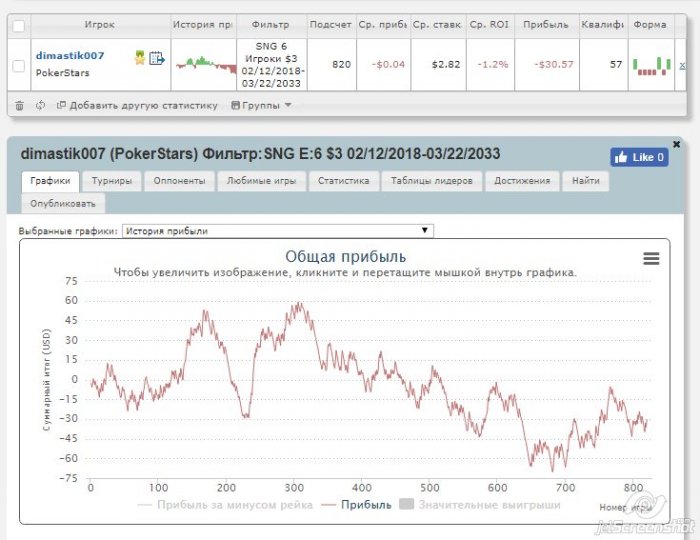Click the SNG 6 filter cell
Image resolution: width=700 pixels, height=540 pixels.
(271, 65)
